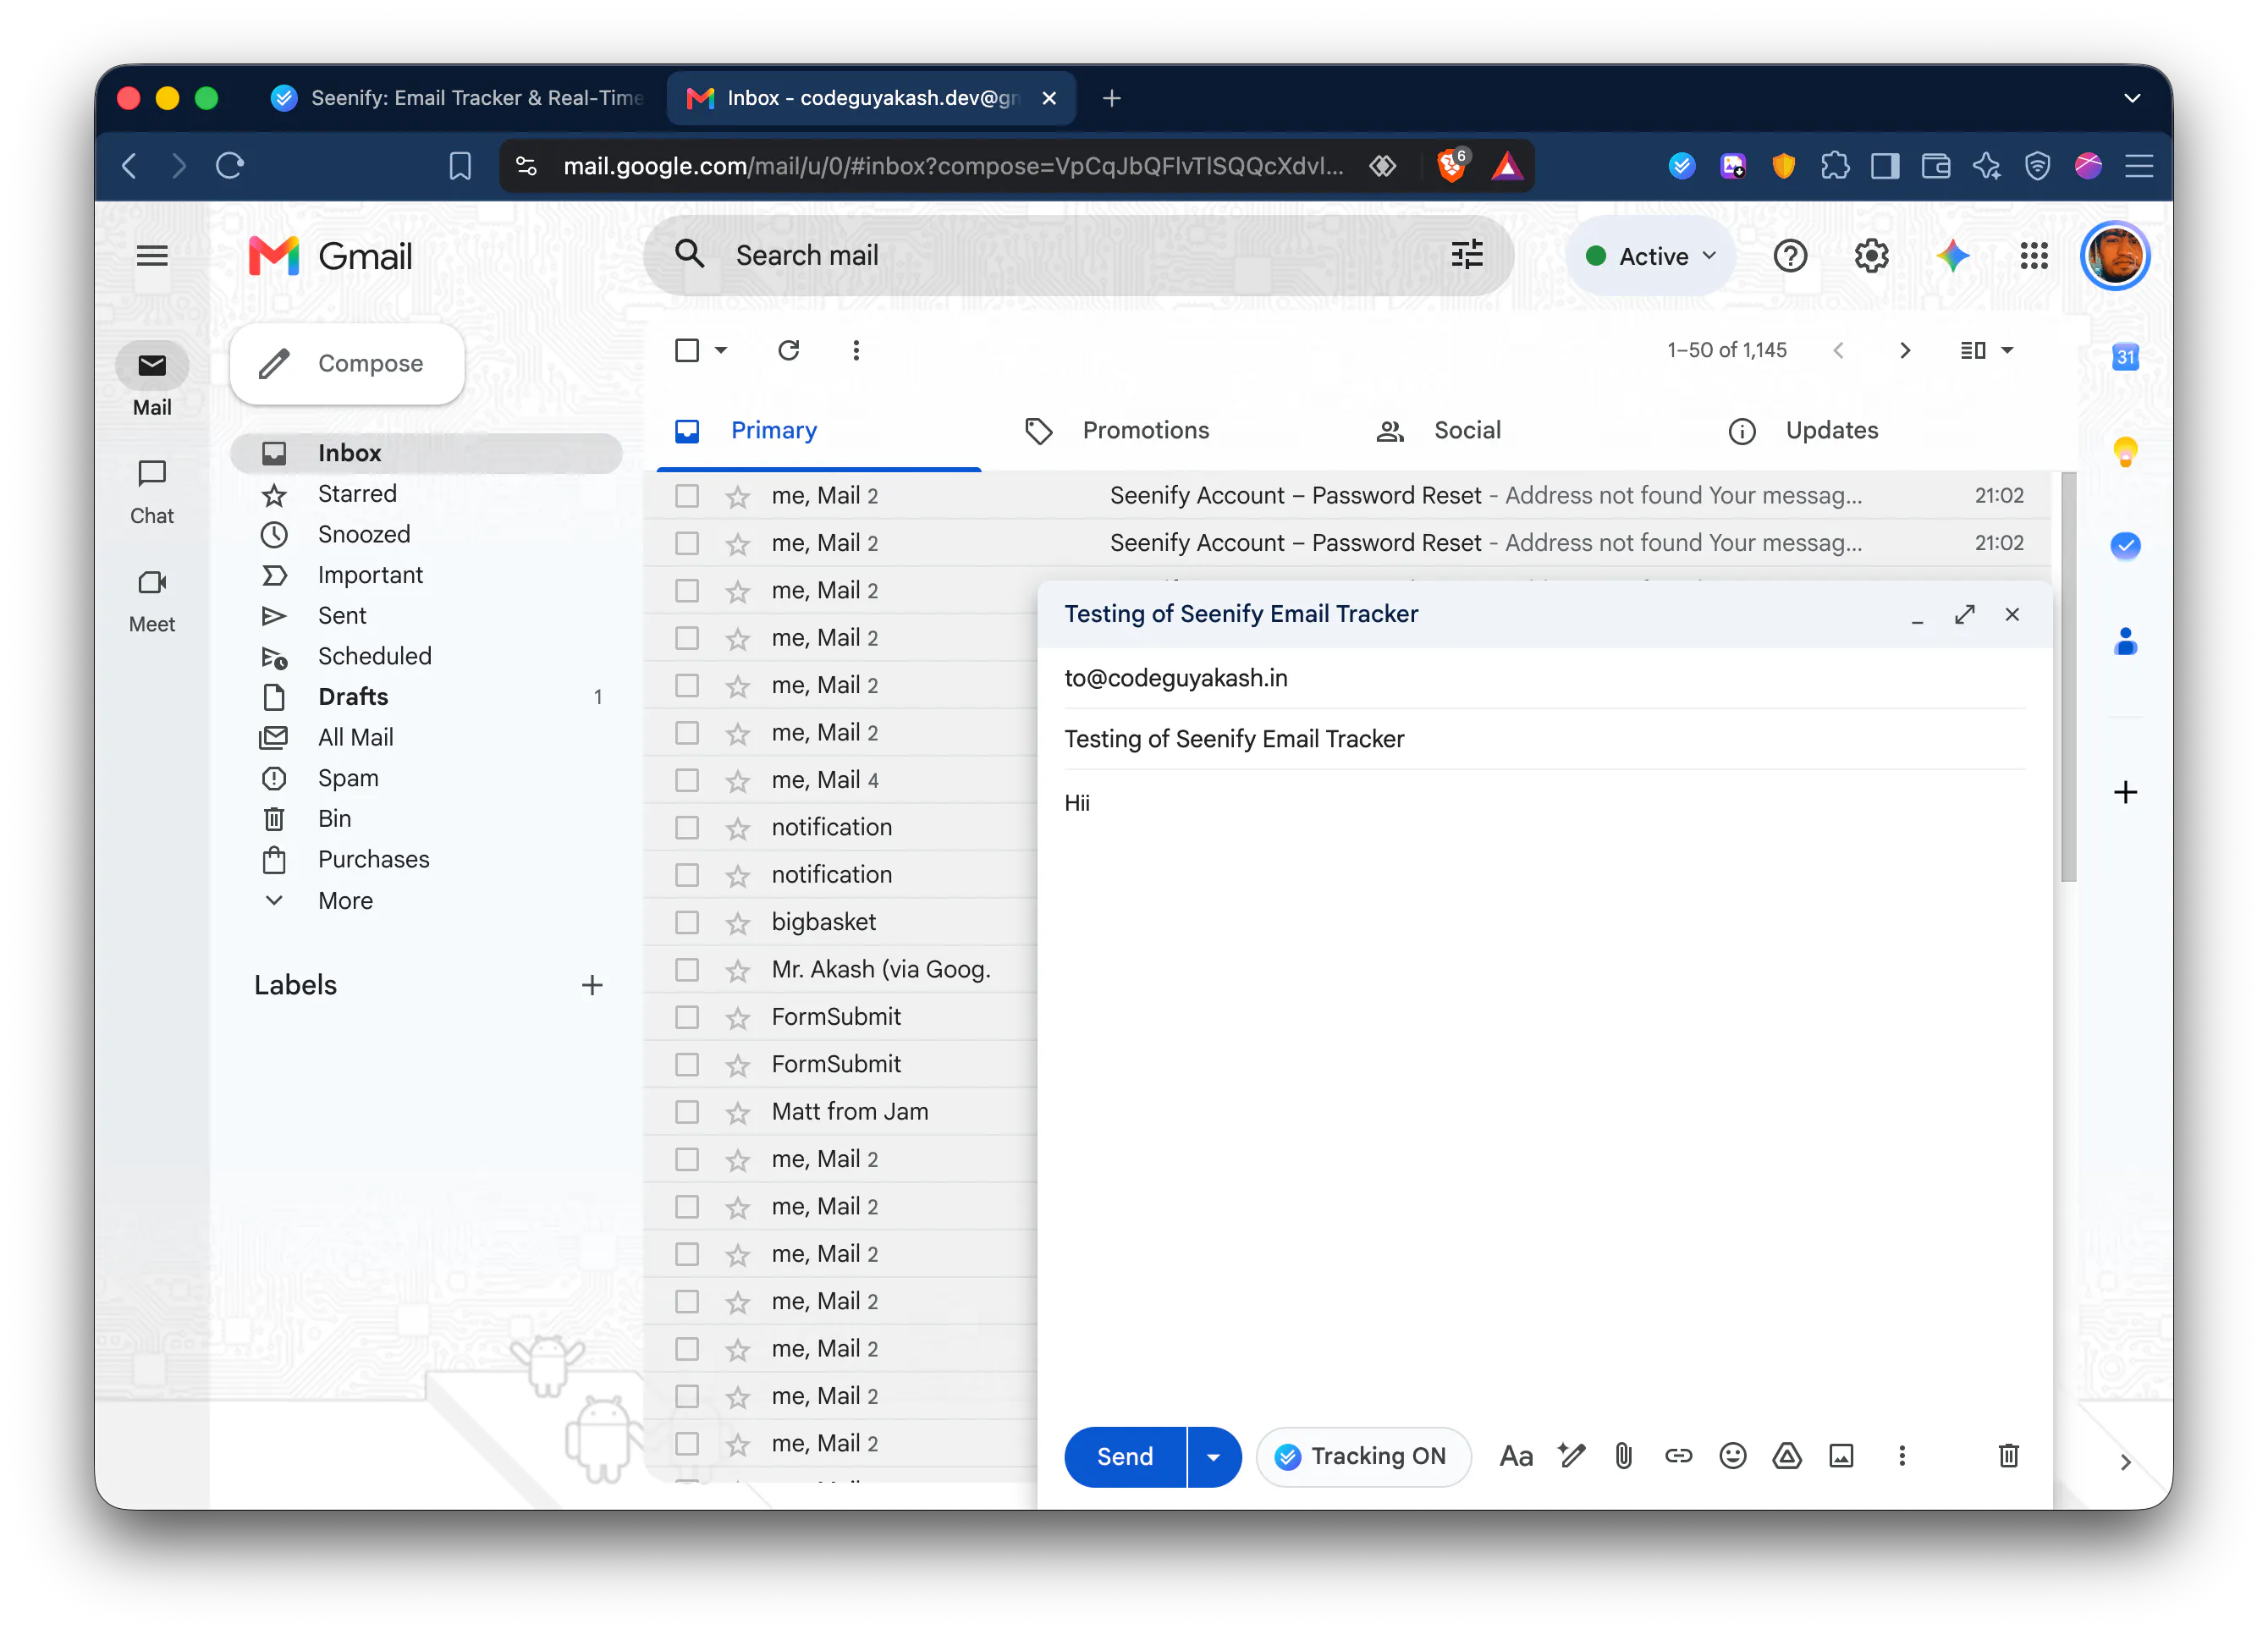Check the me, Mail 4 email
This screenshot has width=2268, height=1635.
click(687, 779)
